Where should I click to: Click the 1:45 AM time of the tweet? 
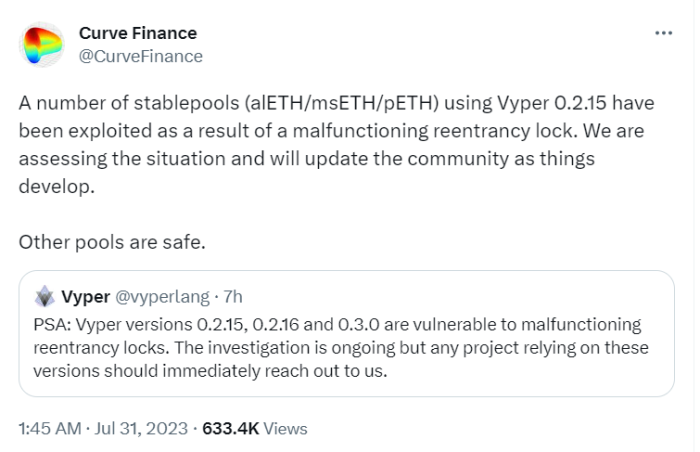pos(50,428)
